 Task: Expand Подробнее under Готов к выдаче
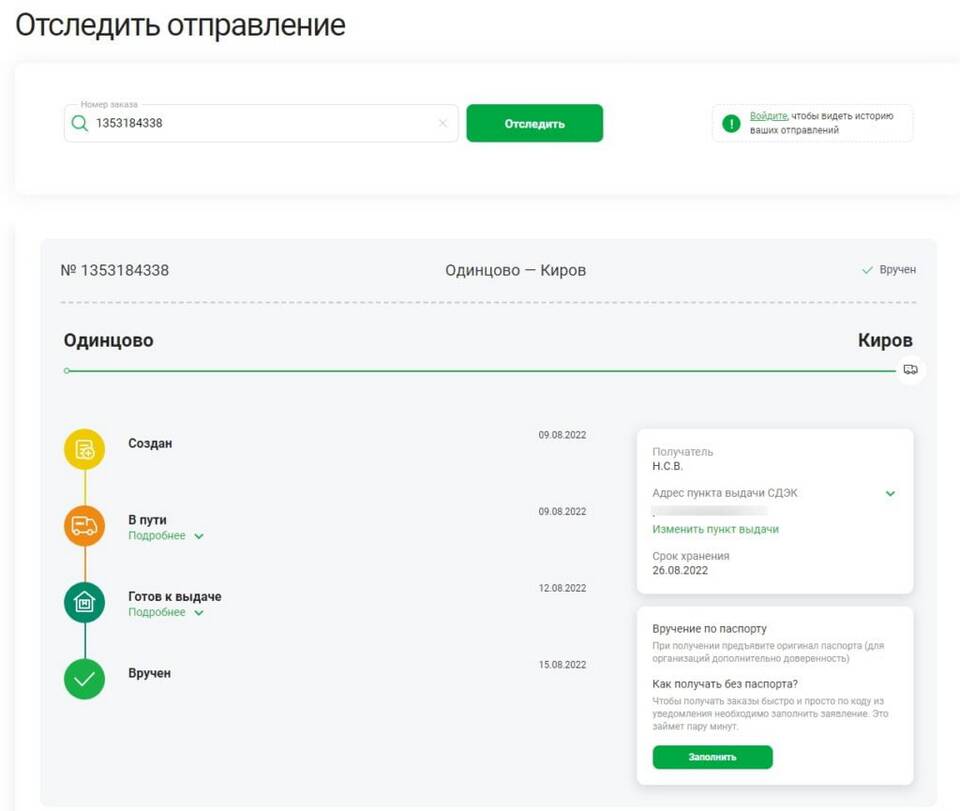point(166,612)
